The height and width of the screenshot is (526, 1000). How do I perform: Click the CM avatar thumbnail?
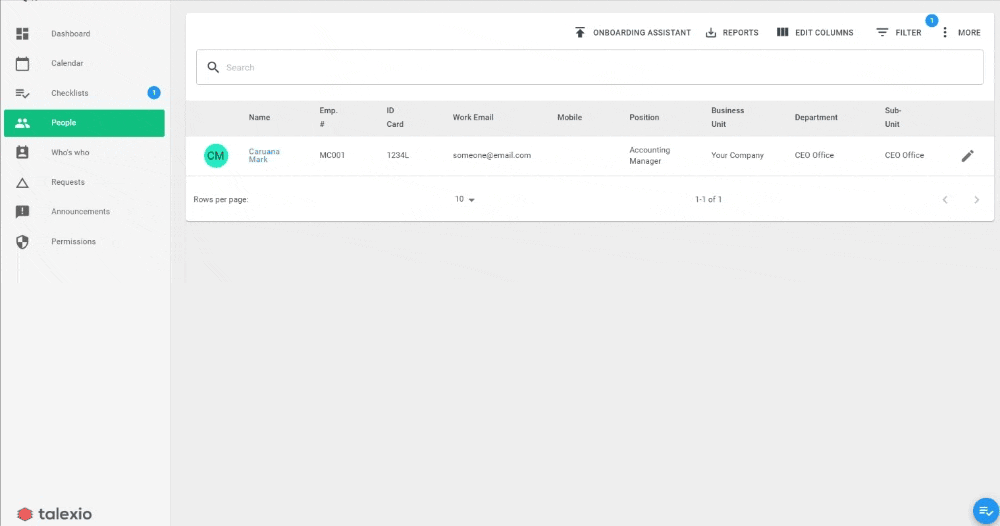tap(216, 156)
